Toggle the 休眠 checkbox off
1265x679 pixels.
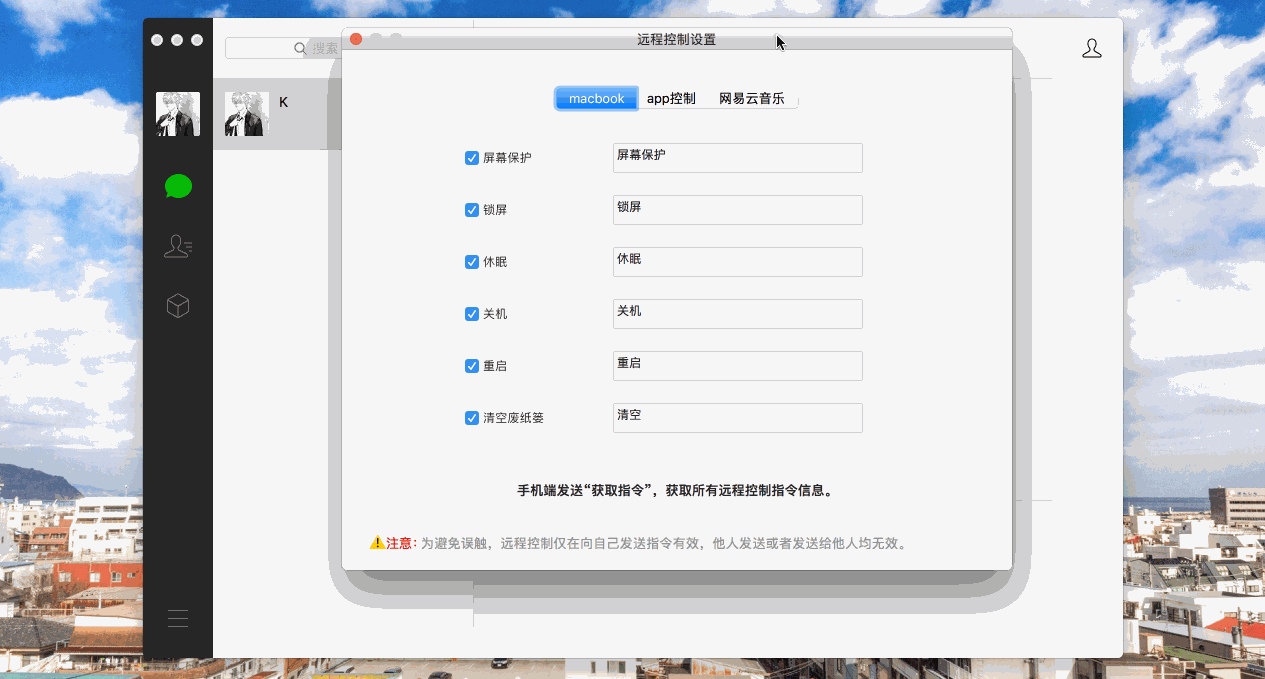pyautogui.click(x=472, y=262)
